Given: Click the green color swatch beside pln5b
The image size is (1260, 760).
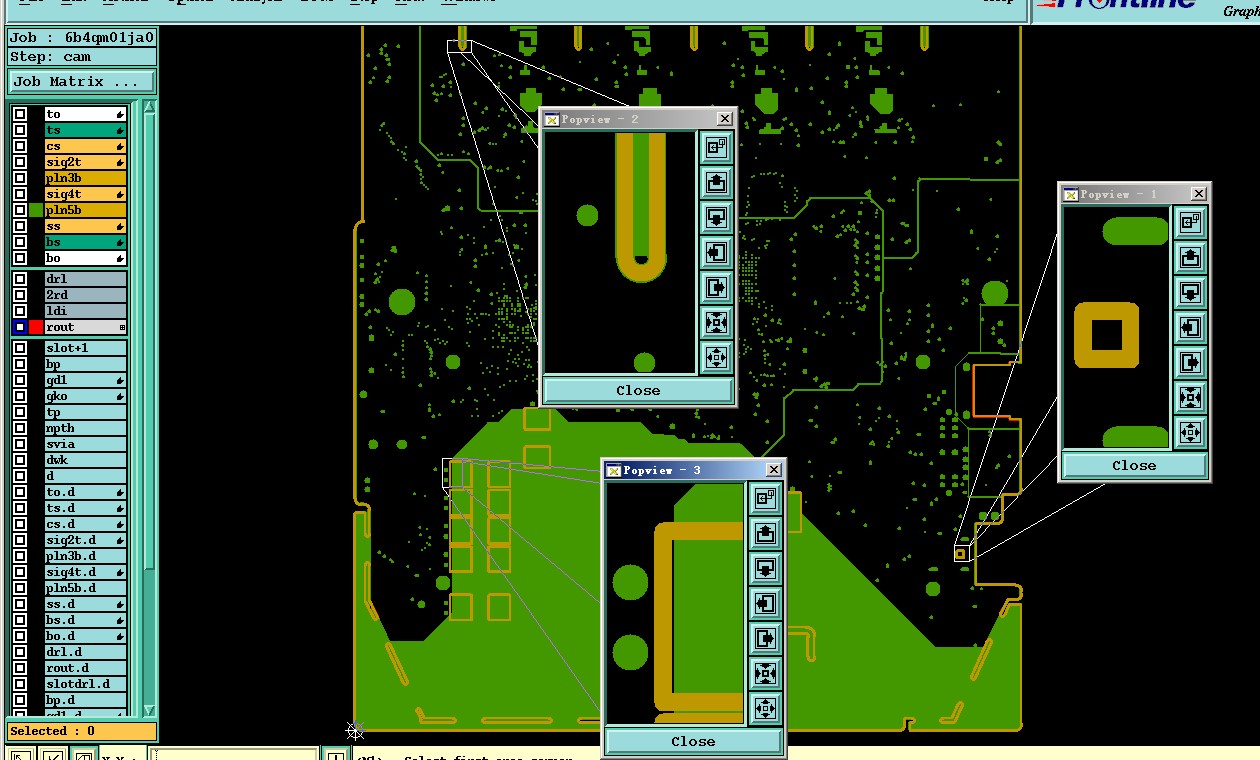Looking at the screenshot, I should [36, 210].
